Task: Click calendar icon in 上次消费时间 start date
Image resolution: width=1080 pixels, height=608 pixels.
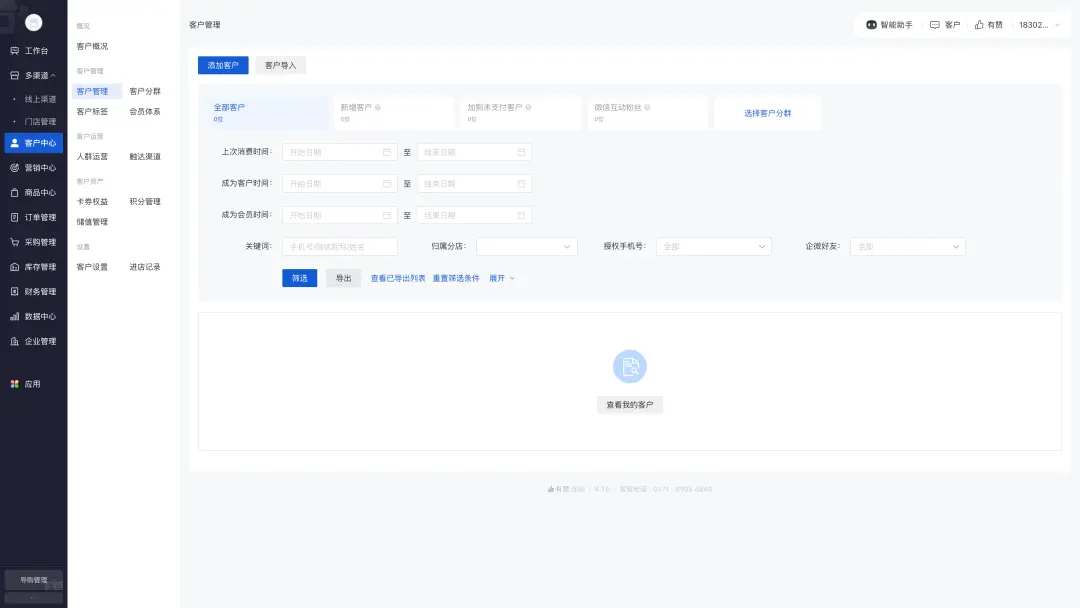Action: [x=386, y=152]
